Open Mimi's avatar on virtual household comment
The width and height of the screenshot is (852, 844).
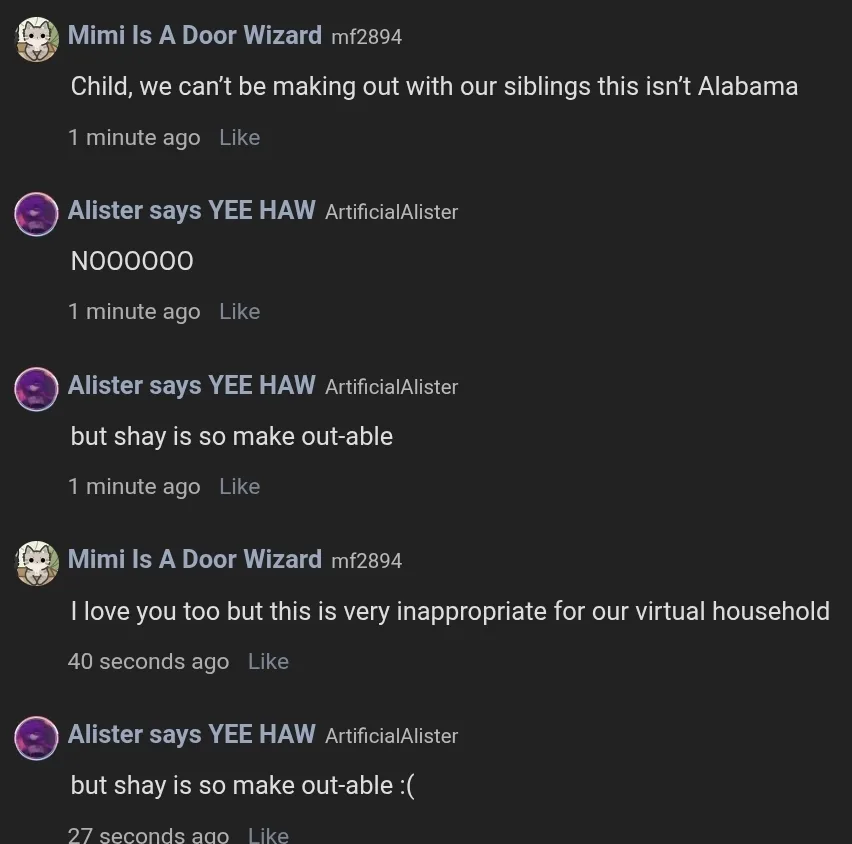click(36, 563)
